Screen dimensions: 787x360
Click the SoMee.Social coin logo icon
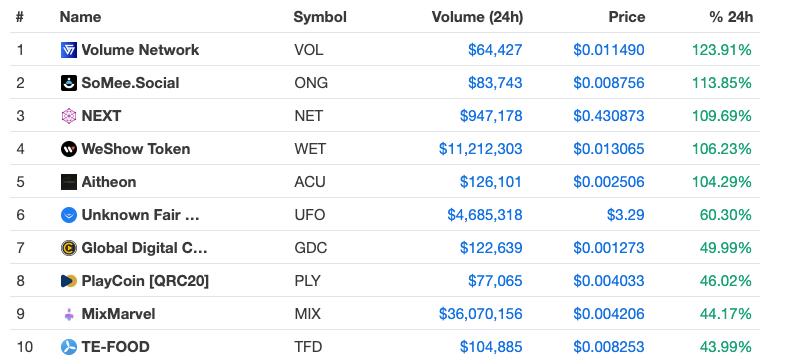[x=69, y=83]
